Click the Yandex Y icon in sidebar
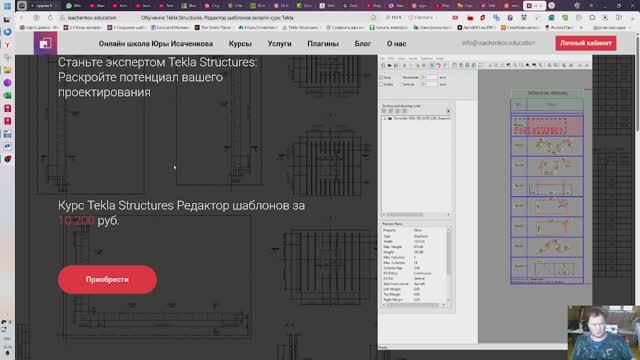 7,44
